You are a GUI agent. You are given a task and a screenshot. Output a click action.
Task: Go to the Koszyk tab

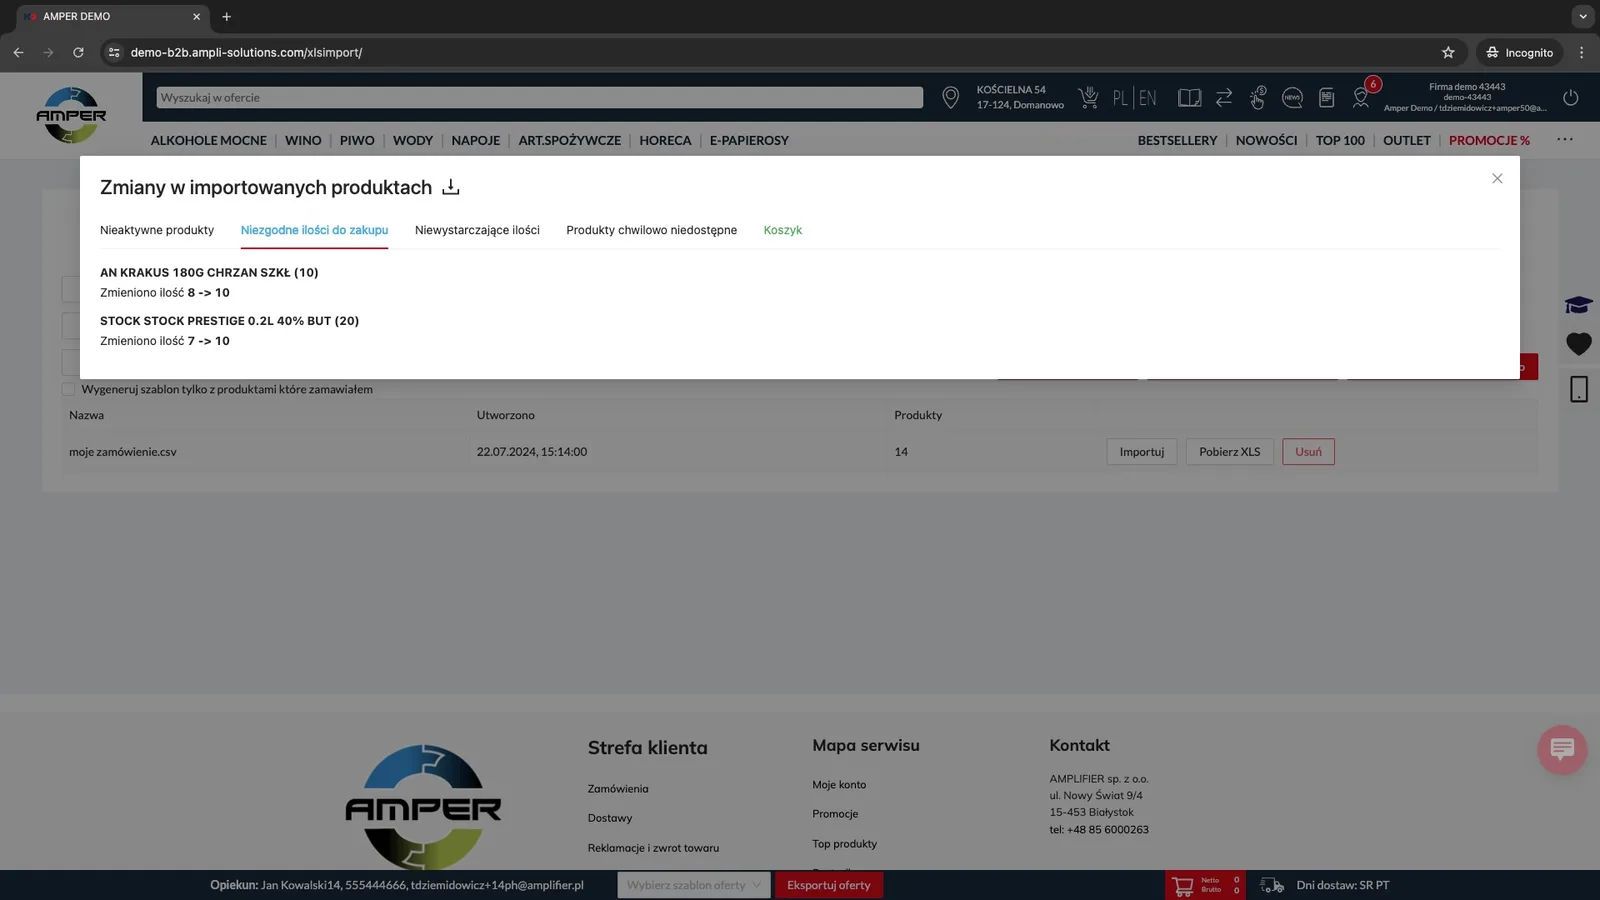[783, 230]
